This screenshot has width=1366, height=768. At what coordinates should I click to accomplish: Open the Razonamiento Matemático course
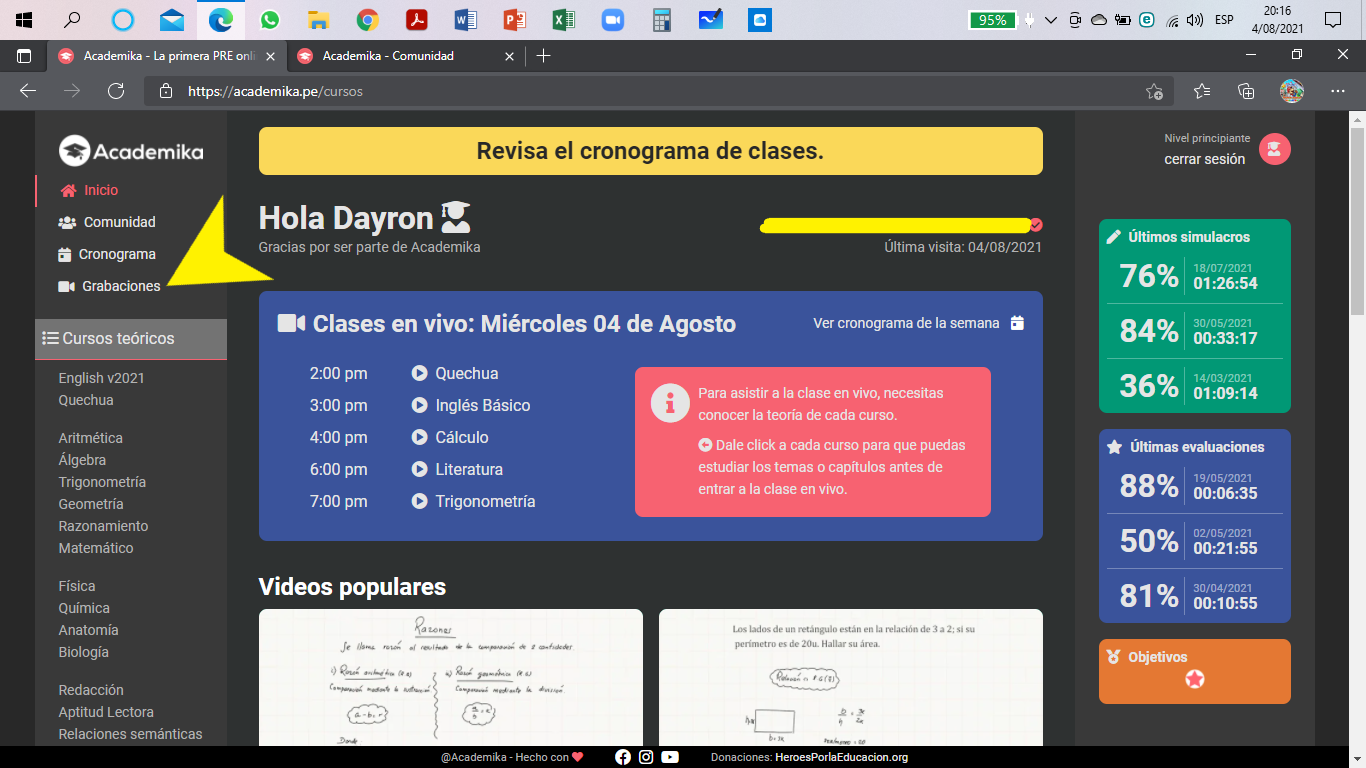coord(103,537)
